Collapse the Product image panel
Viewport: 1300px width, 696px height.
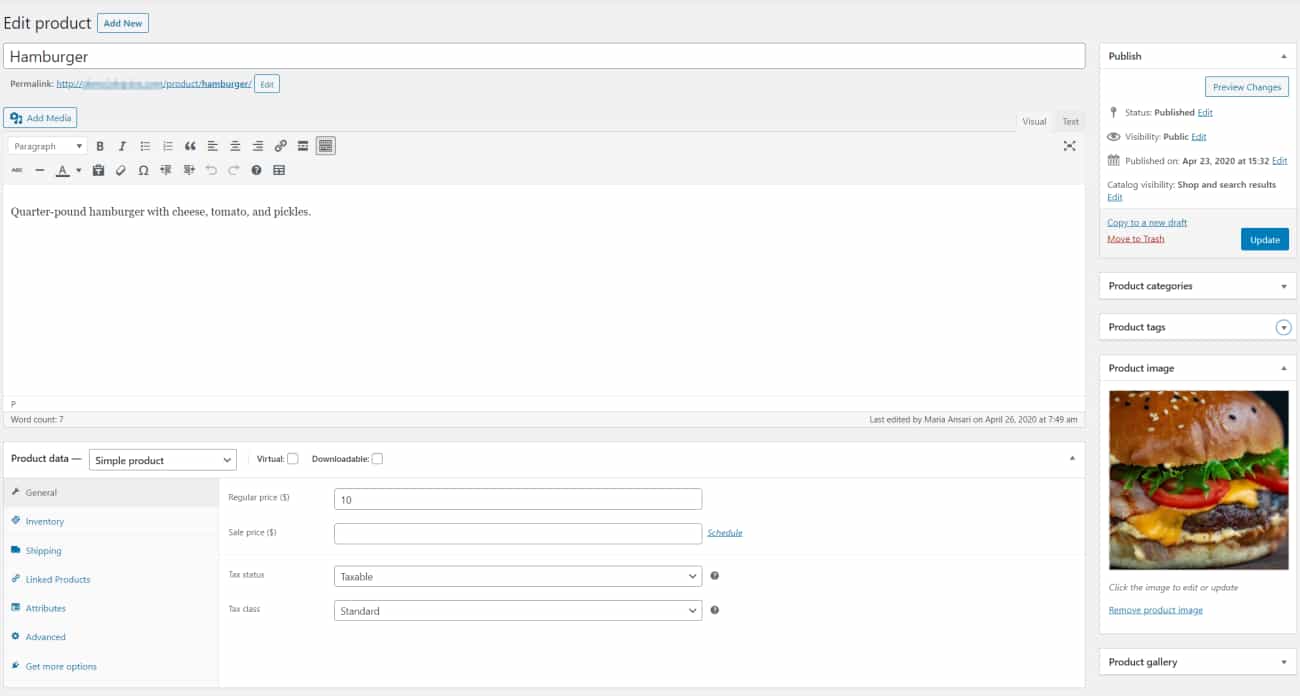[x=1283, y=368]
